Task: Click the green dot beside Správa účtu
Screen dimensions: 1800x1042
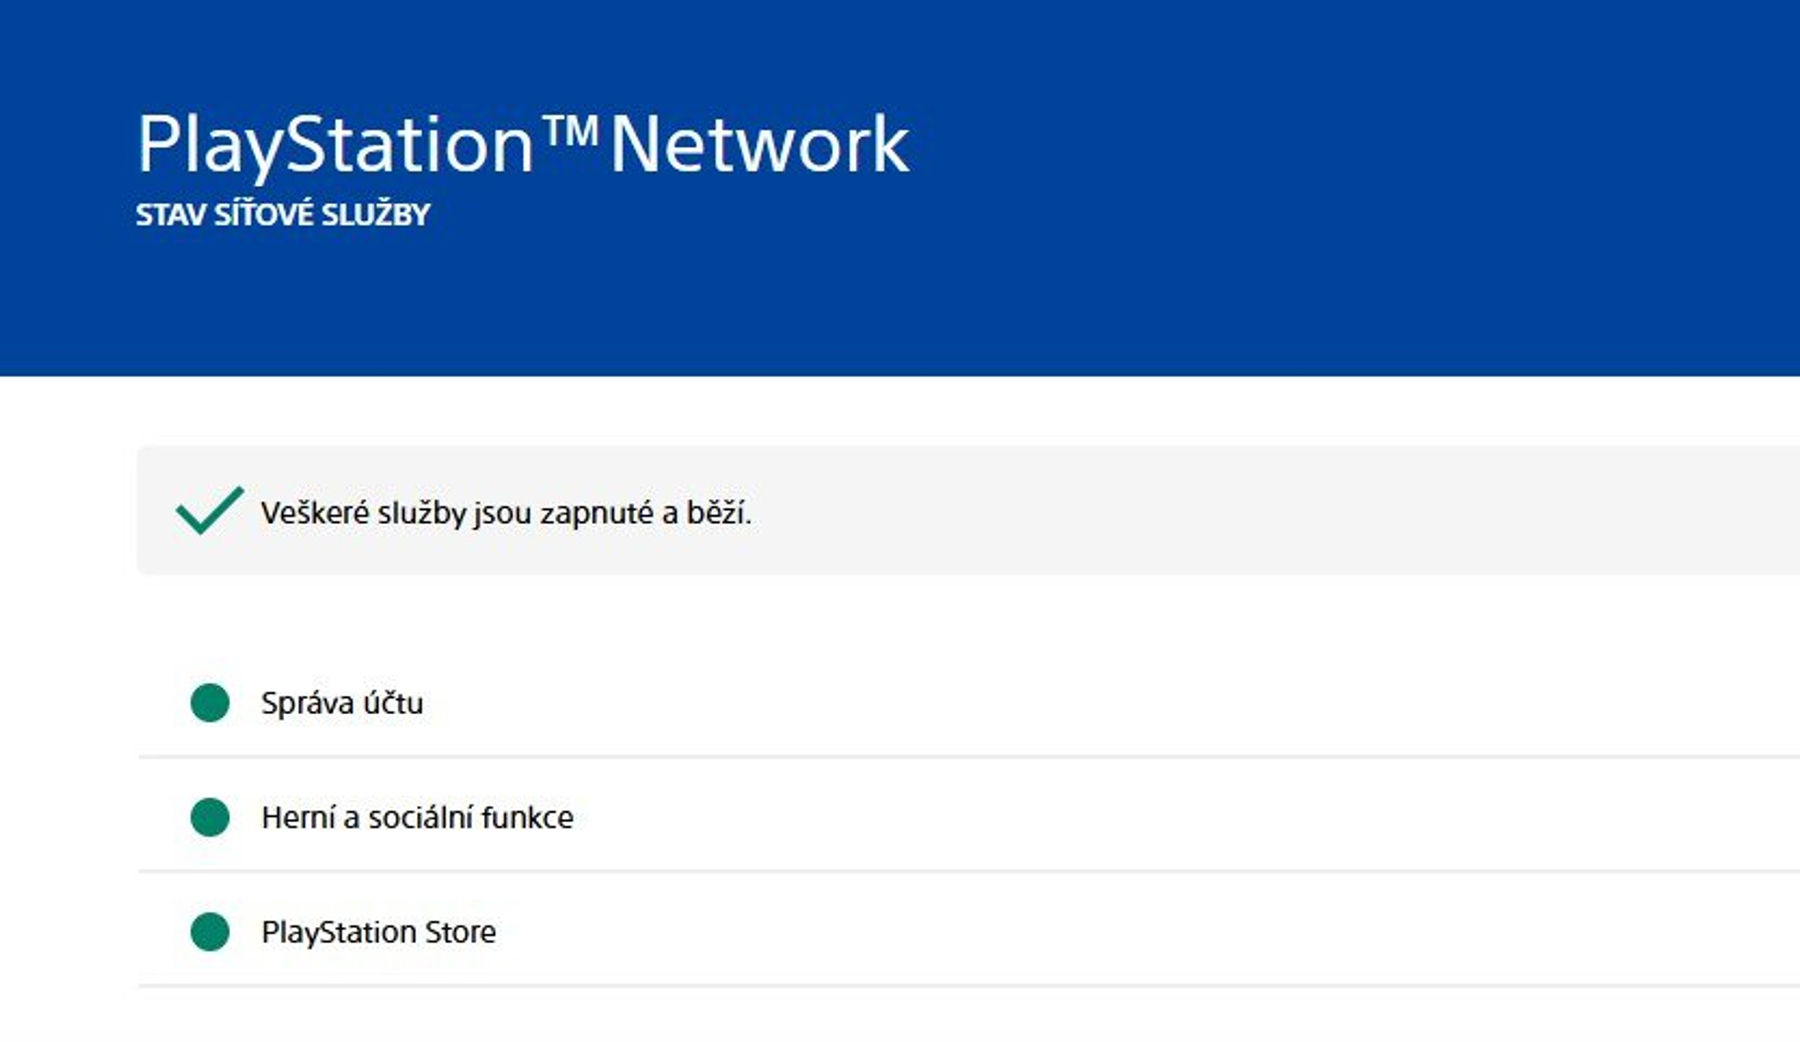Action: [210, 703]
